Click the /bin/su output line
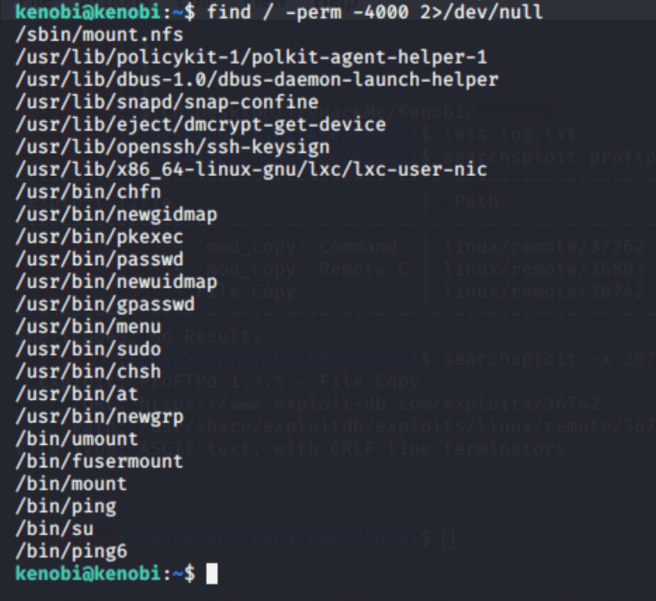The height and width of the screenshot is (601, 656). tap(54, 529)
